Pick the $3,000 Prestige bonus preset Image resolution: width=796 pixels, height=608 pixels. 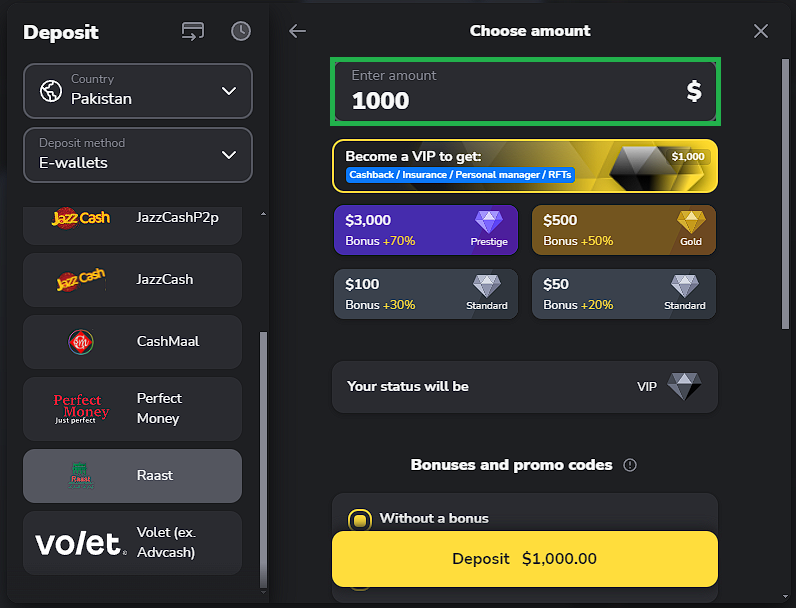pyautogui.click(x=425, y=230)
